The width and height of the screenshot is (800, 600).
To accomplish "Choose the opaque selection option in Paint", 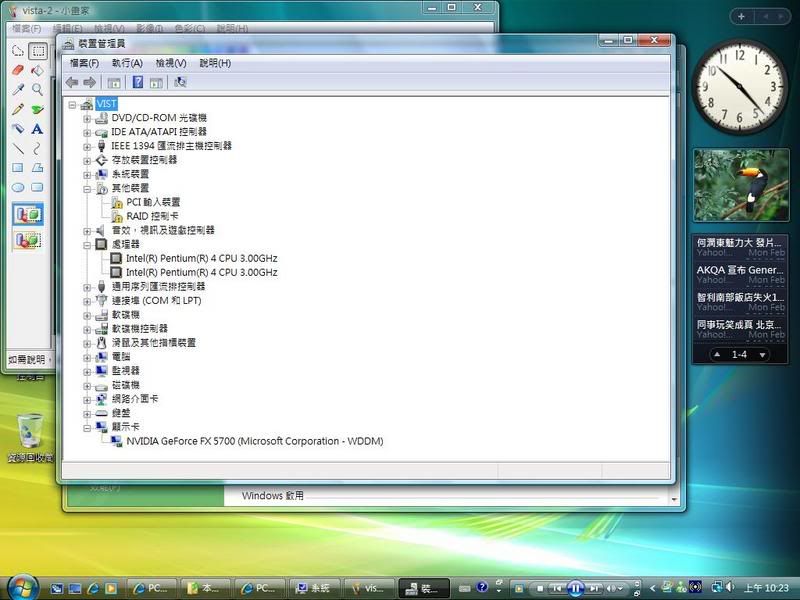I will point(28,214).
